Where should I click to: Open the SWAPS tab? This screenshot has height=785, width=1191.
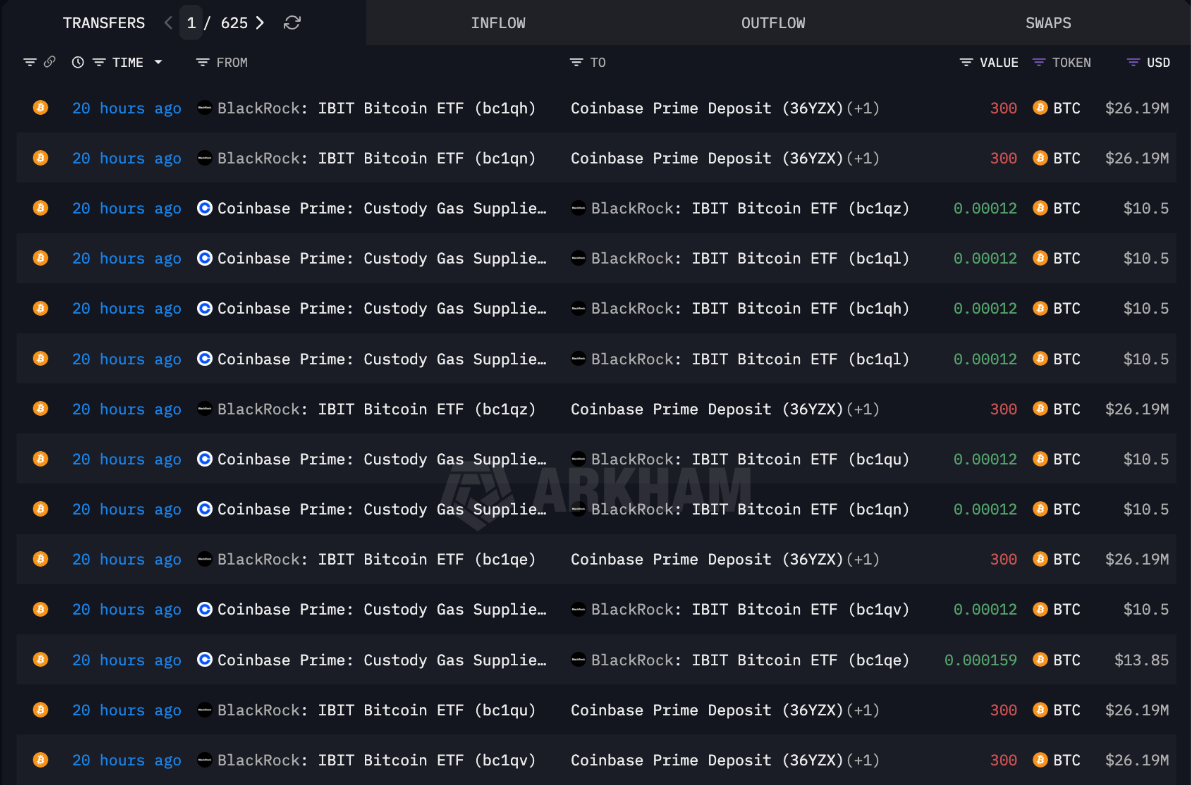coord(1048,23)
